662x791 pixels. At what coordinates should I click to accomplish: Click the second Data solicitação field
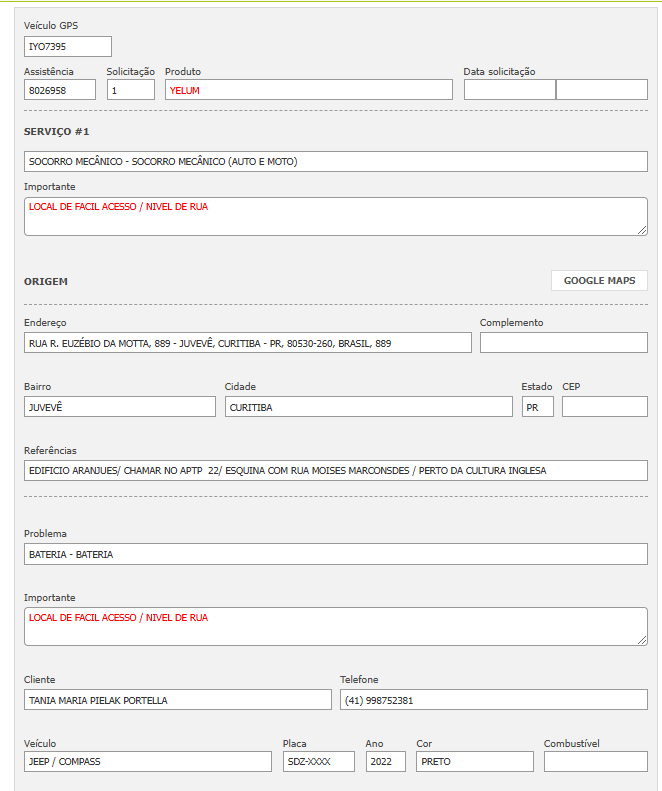point(601,90)
